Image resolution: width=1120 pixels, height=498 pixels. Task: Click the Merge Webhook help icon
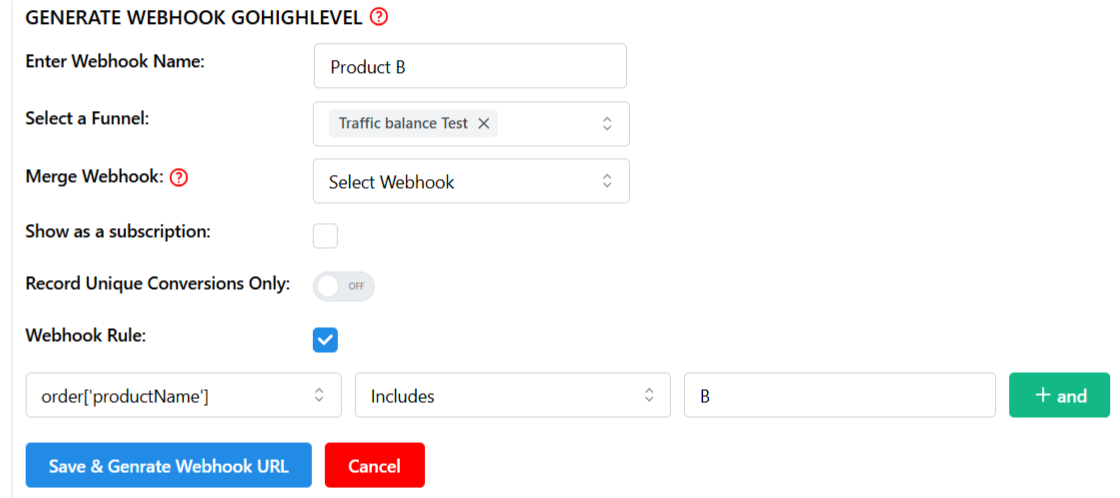pyautogui.click(x=179, y=177)
